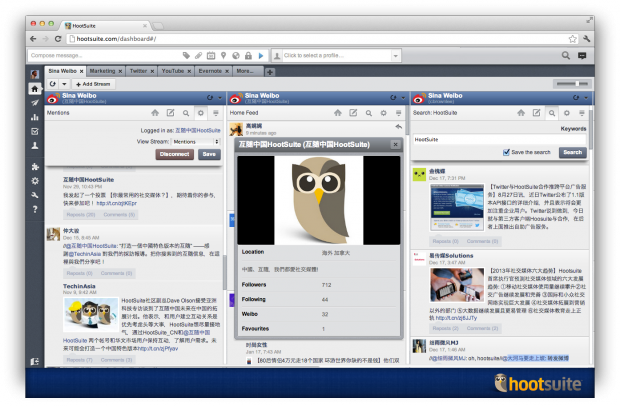Open Analytics bar chart sidebar icon

[35, 117]
